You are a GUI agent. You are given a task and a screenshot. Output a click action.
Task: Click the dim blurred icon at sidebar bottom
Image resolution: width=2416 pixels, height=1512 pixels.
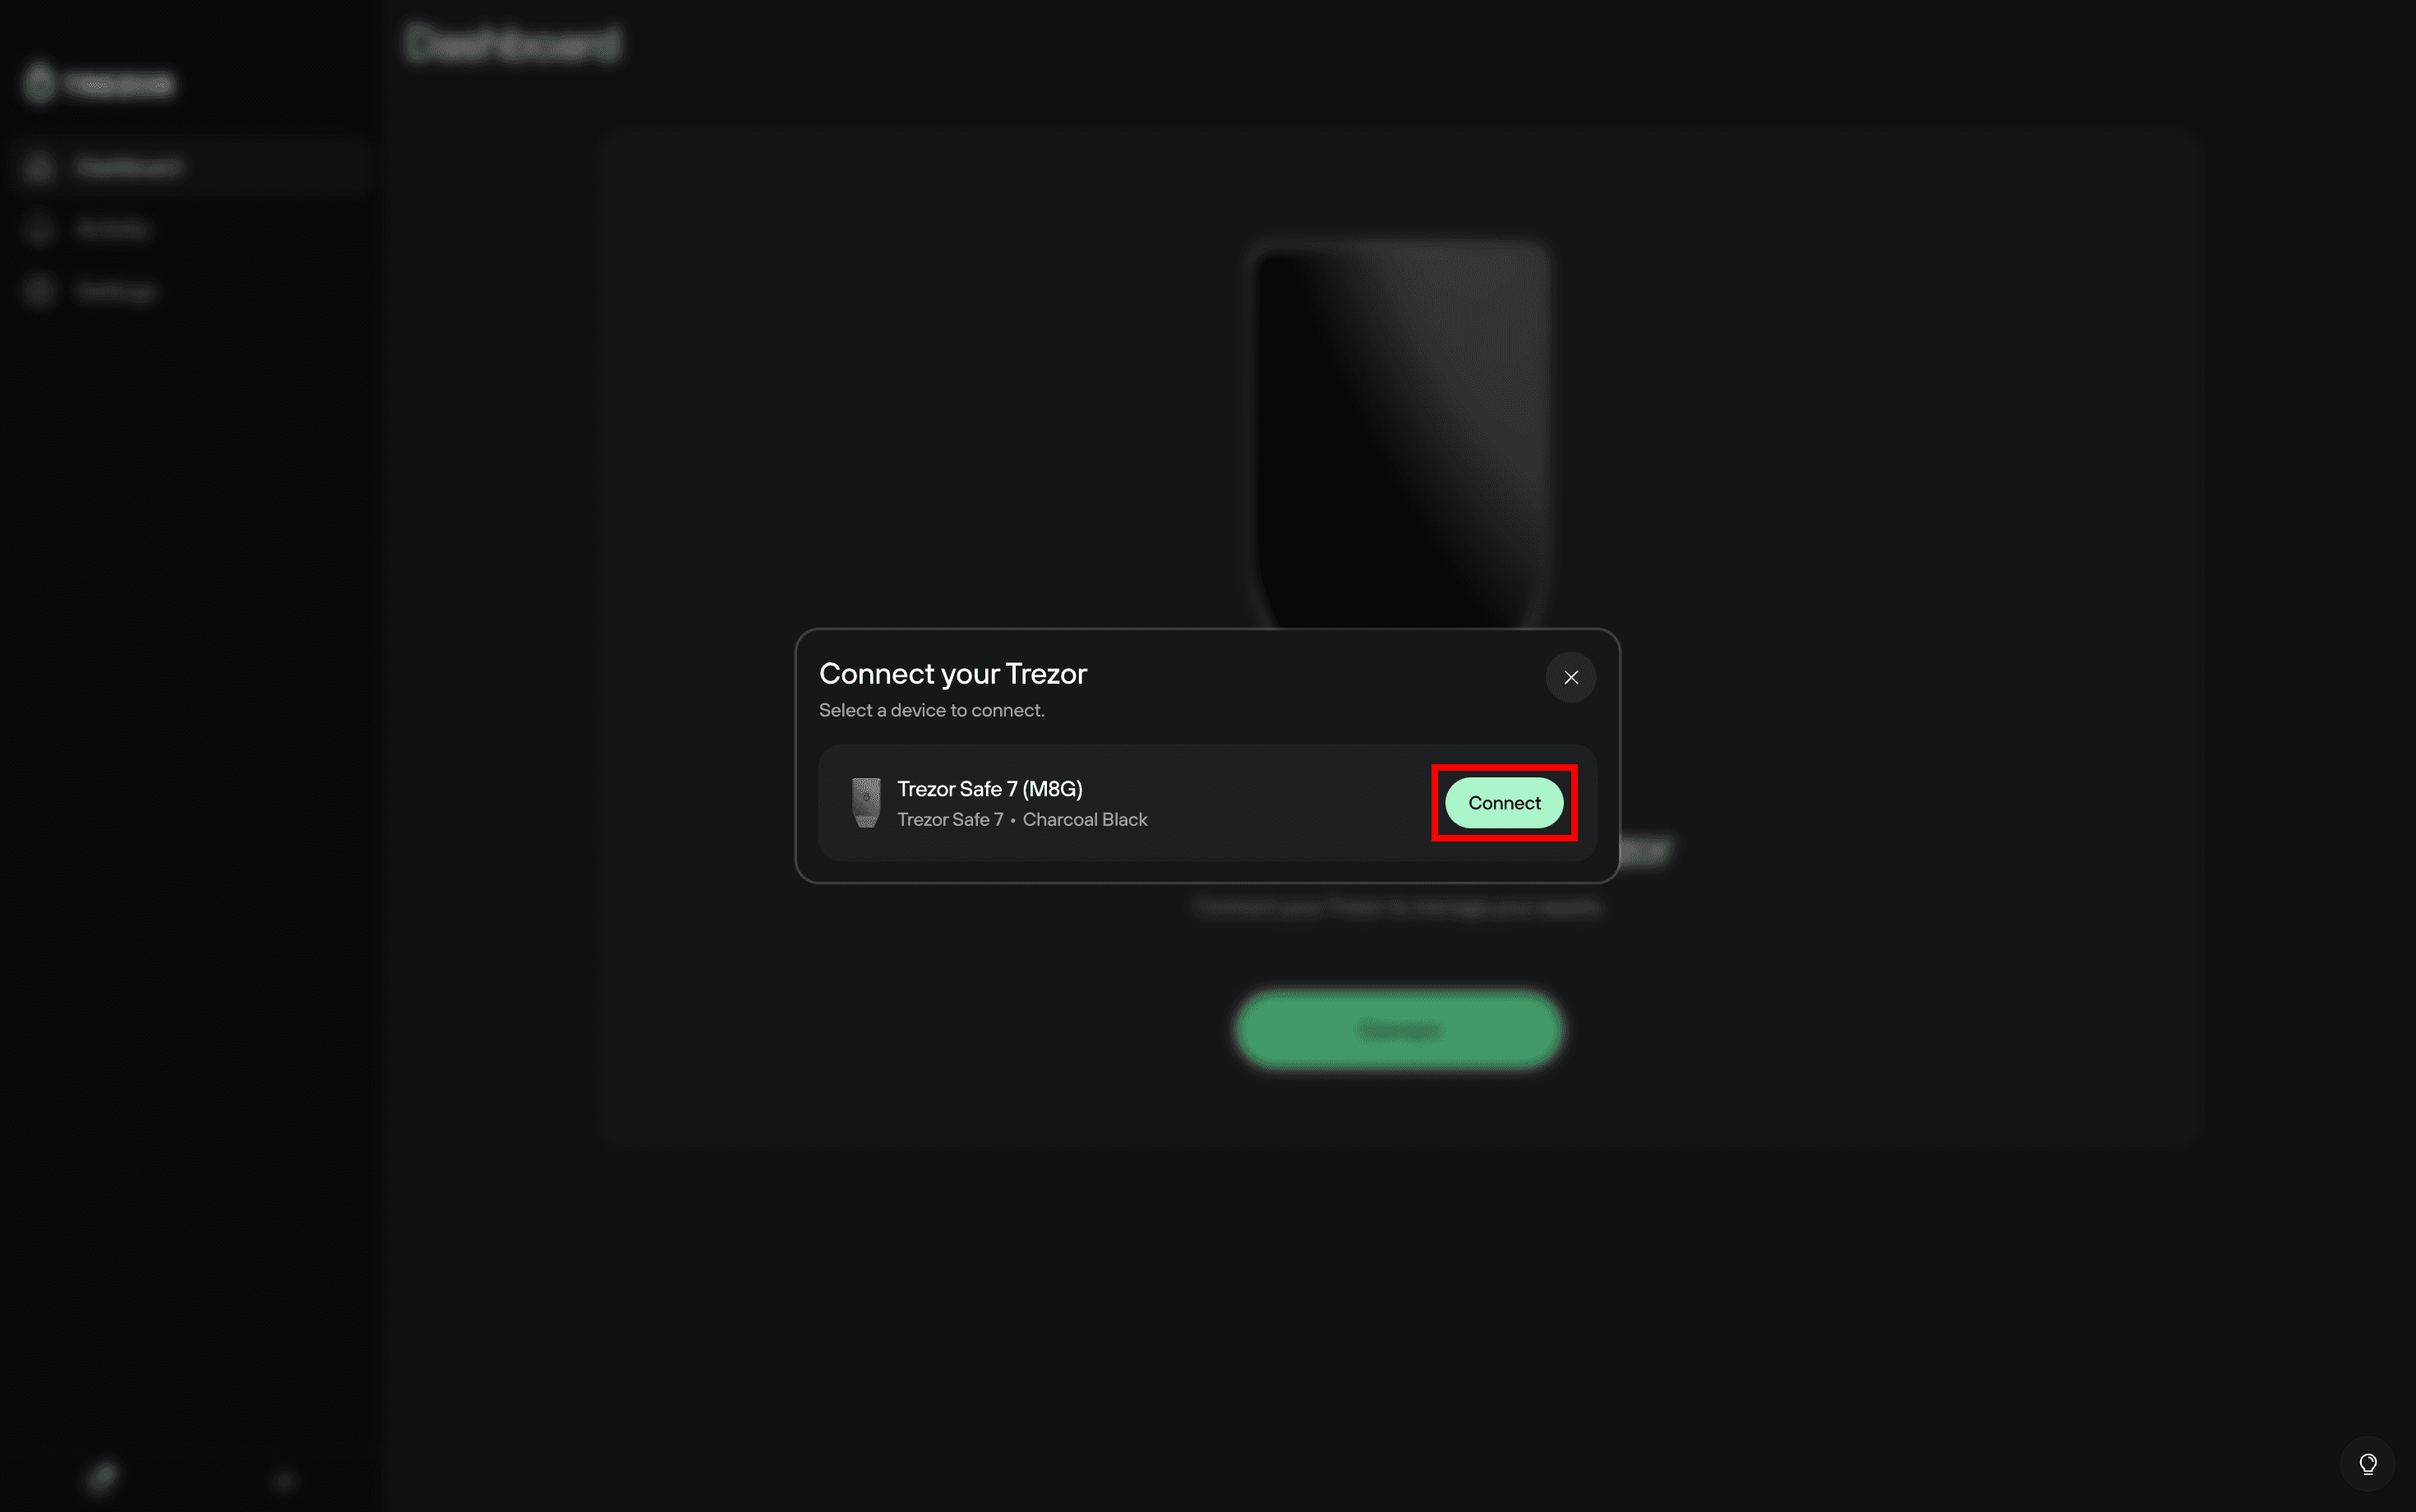point(284,1481)
